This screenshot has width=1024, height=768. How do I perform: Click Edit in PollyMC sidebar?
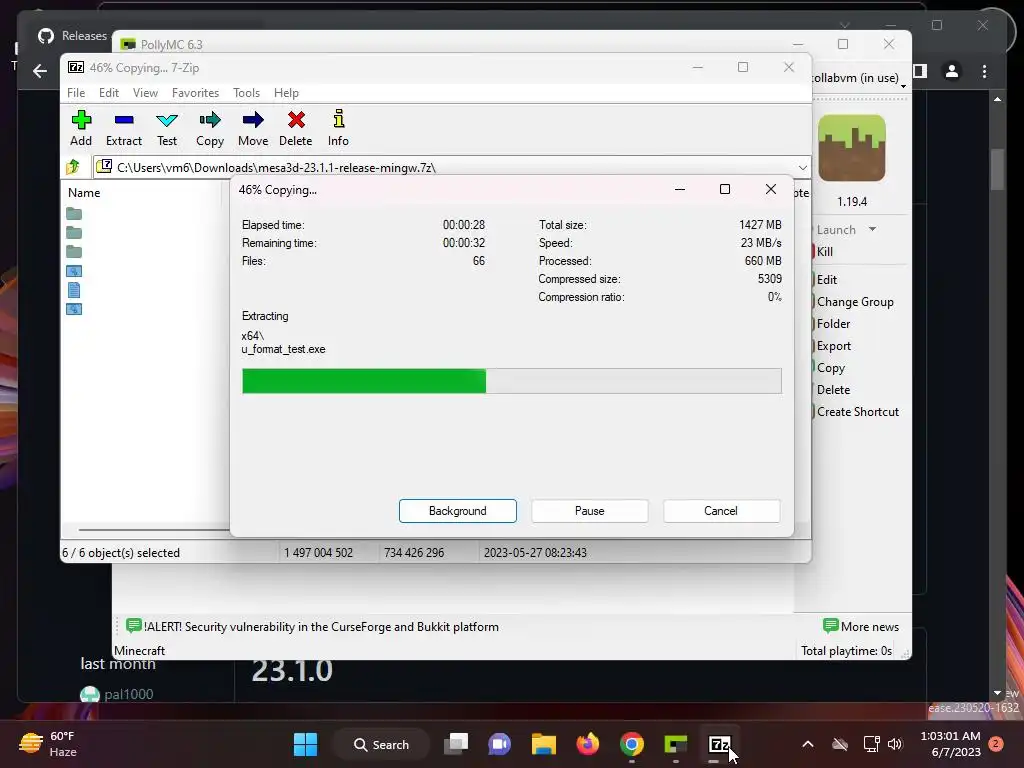(826, 280)
